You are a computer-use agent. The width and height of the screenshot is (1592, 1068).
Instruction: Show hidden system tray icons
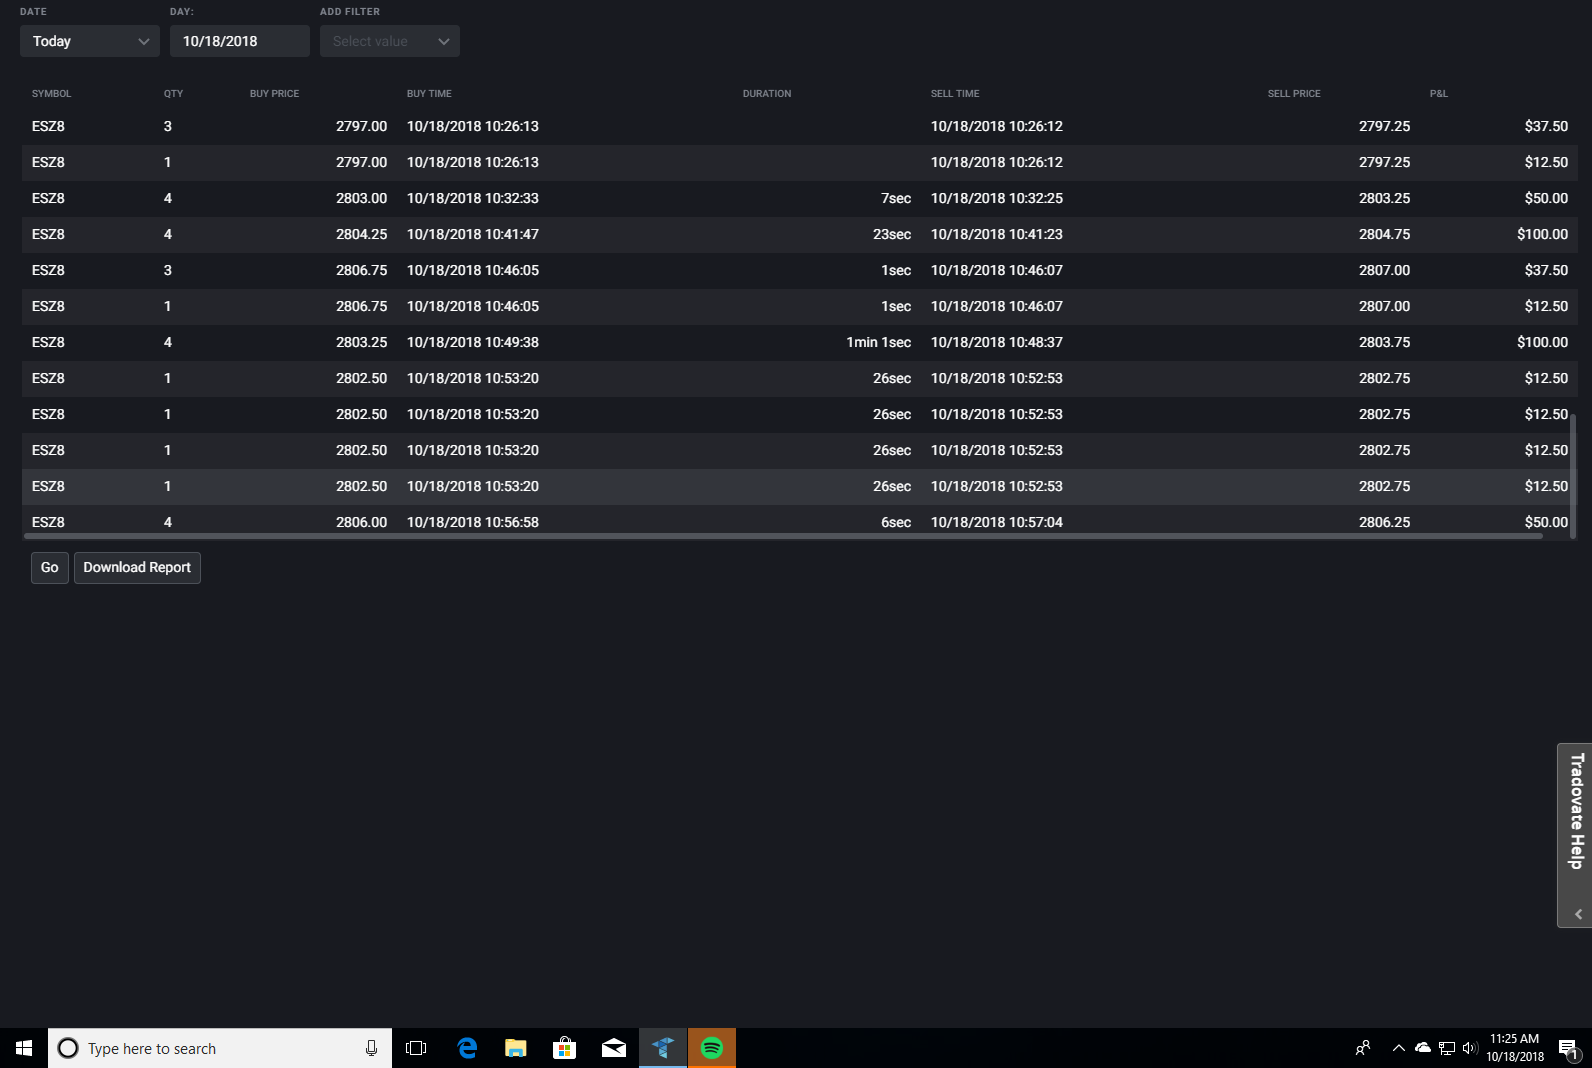coord(1399,1048)
